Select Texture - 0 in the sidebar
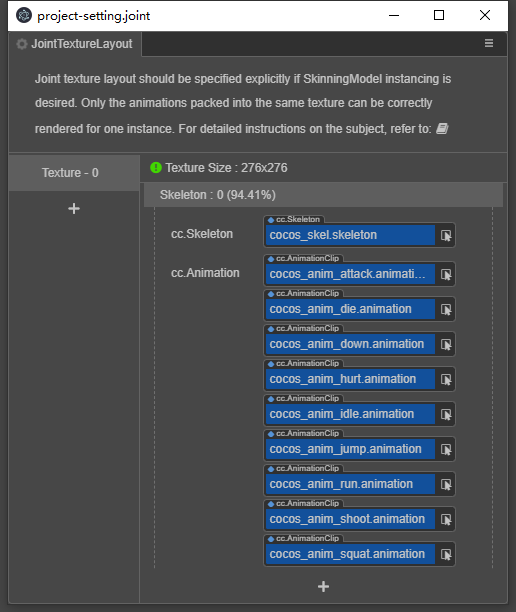Screen dimensions: 516x612 point(74,173)
